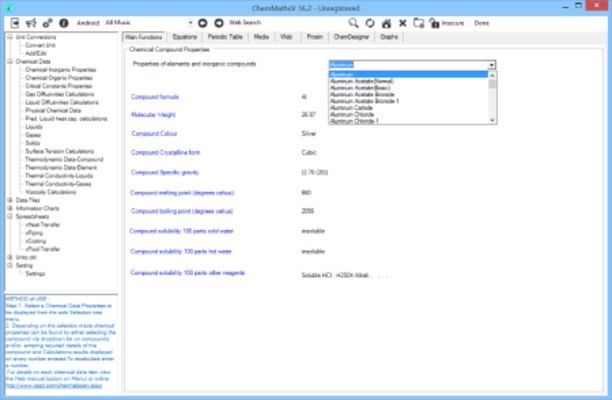The height and width of the screenshot is (400, 612).
Task: Click the home icon in toolbar
Action: pos(384,21)
